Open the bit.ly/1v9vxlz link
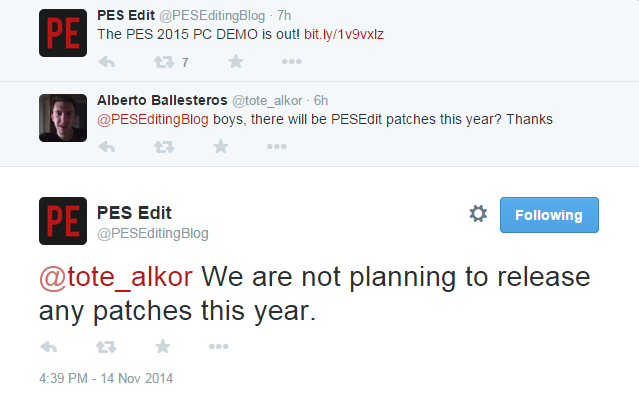The width and height of the screenshot is (639, 395). [x=344, y=34]
